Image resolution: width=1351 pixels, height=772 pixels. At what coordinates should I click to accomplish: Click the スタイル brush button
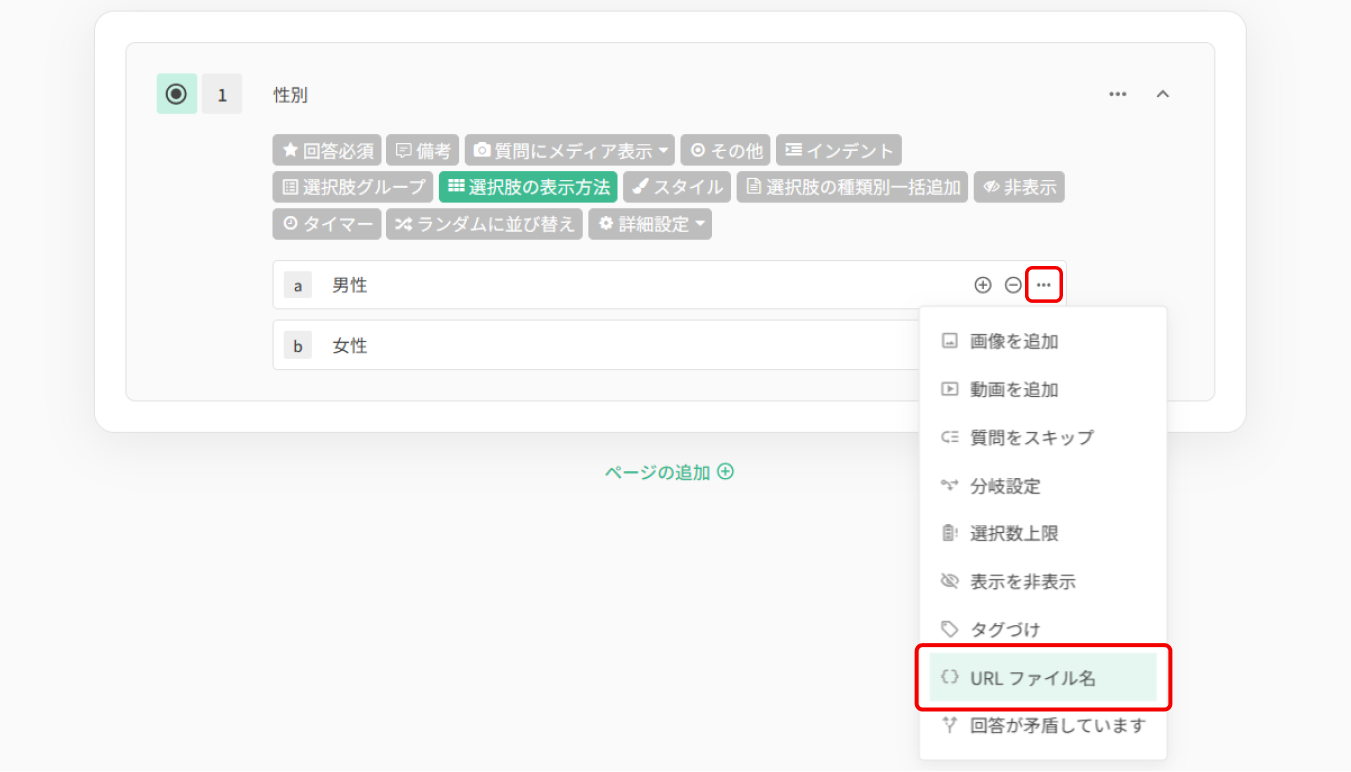pos(677,187)
